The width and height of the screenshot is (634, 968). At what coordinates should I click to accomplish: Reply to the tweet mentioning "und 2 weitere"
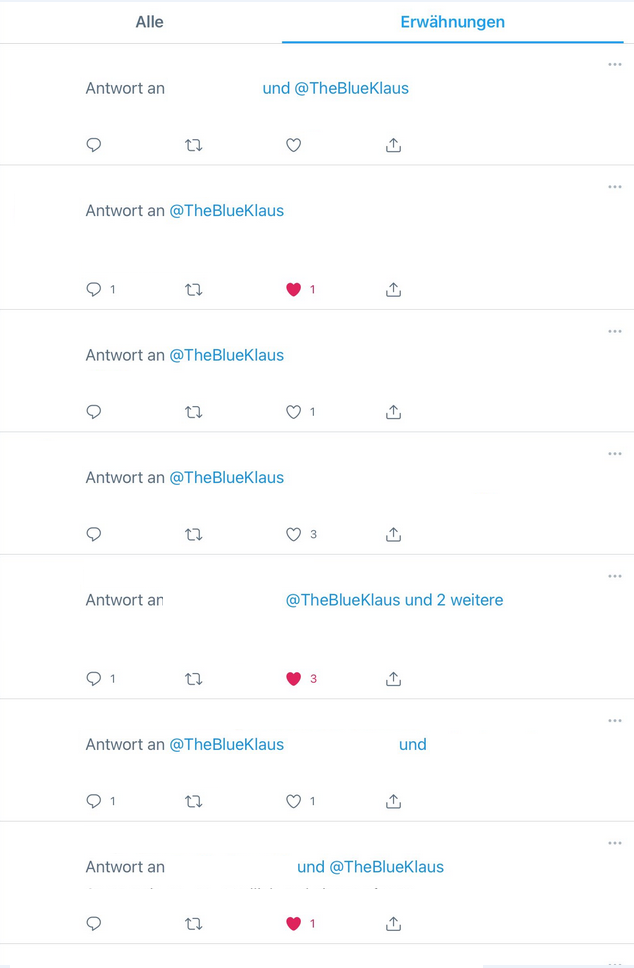tap(94, 679)
